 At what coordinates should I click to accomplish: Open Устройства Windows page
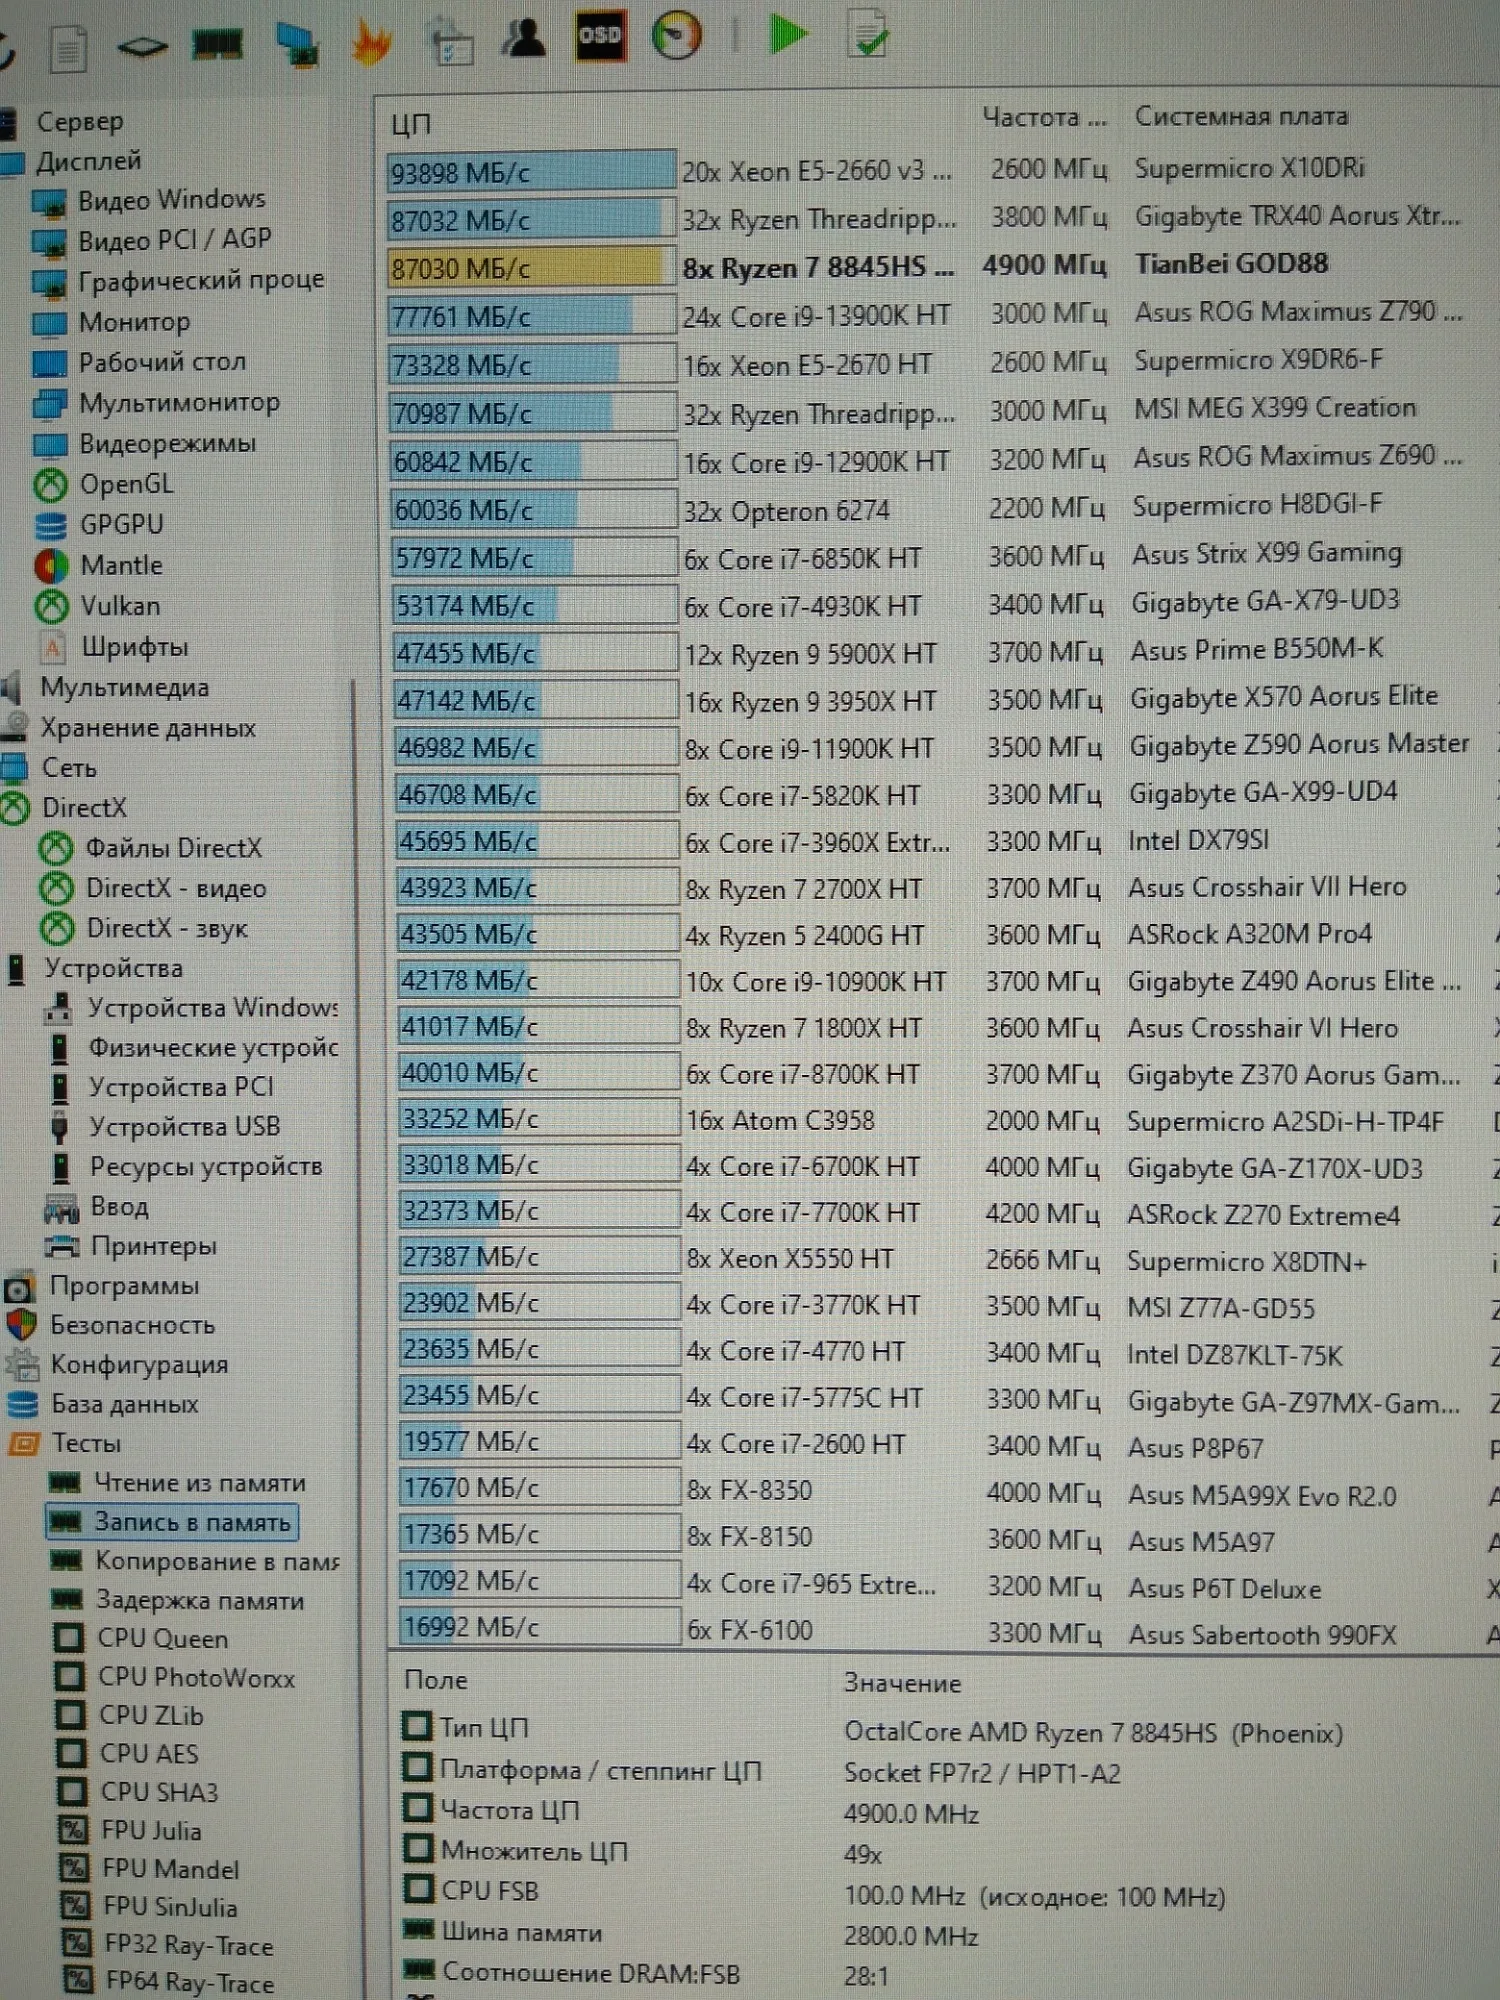tap(213, 1008)
